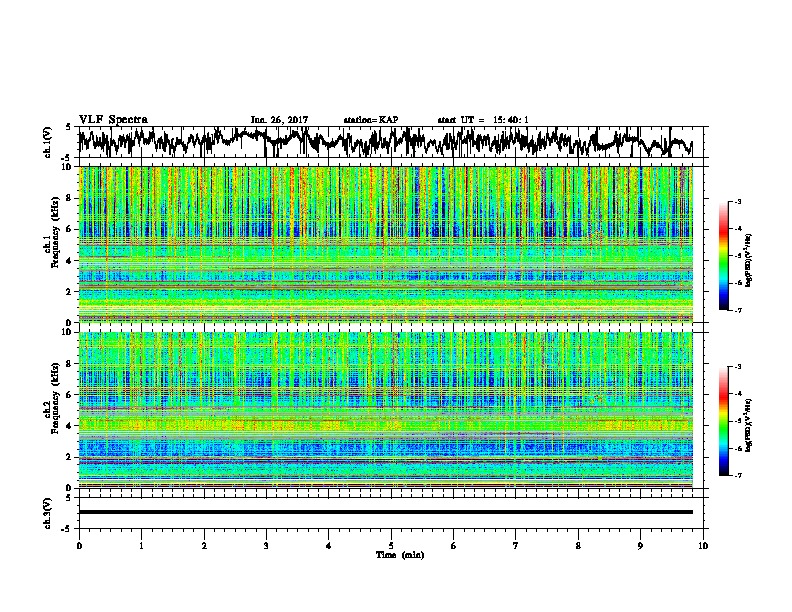The height and width of the screenshot is (612, 792).
Task: Click the Time (min) axis title
Action: [400, 555]
